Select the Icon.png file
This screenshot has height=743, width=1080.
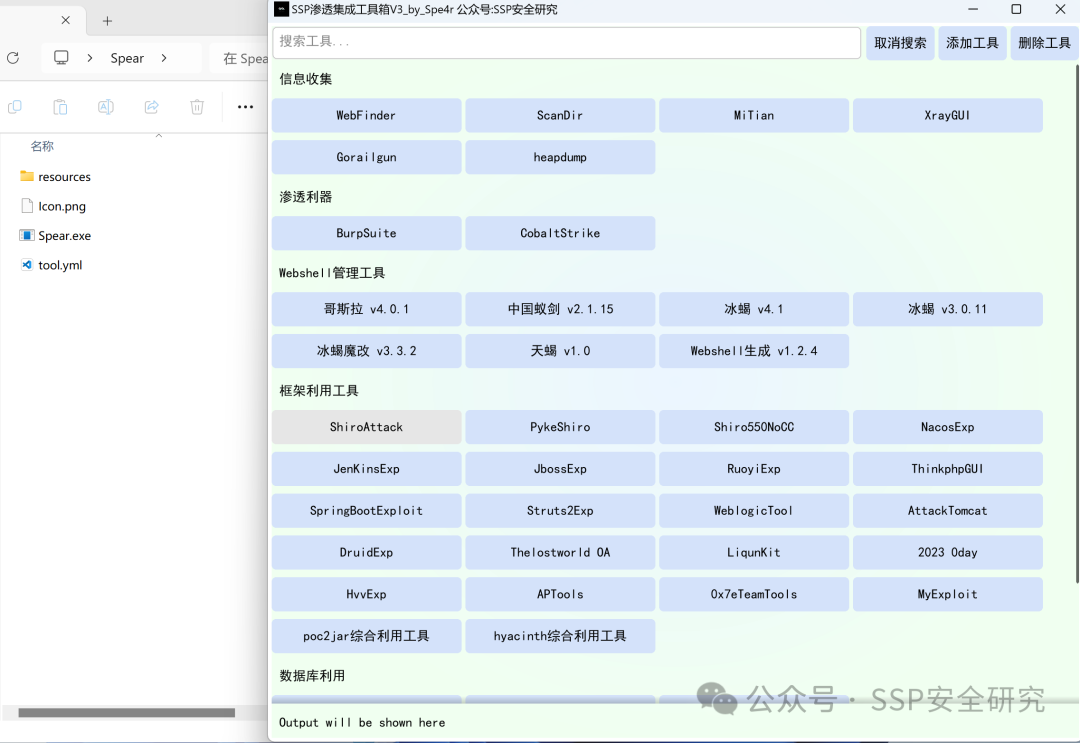click(x=53, y=206)
